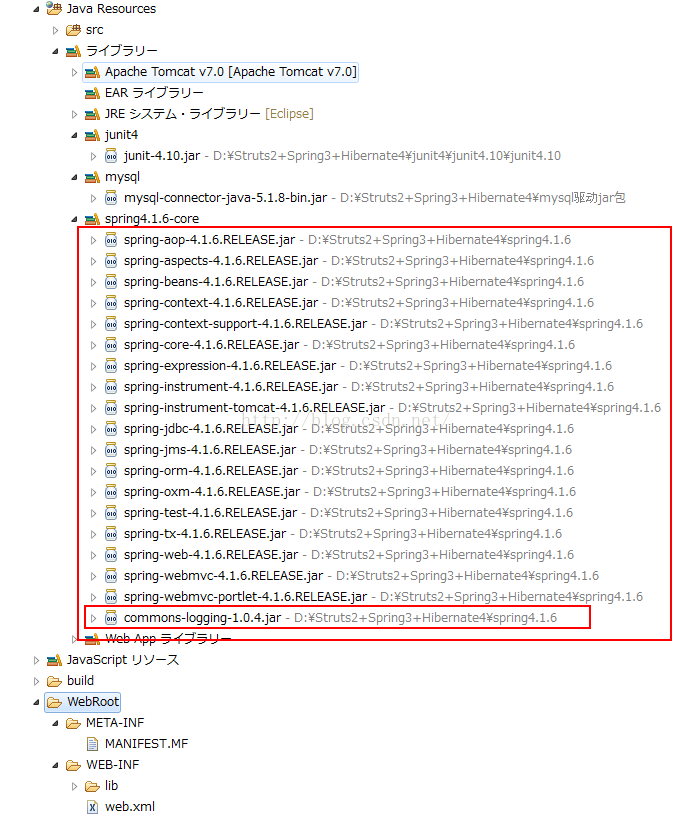Select spring-webmvc-portlet-4.1.6.RELEASE.jar
Viewport: 673px width, 818px height.
coord(245,597)
